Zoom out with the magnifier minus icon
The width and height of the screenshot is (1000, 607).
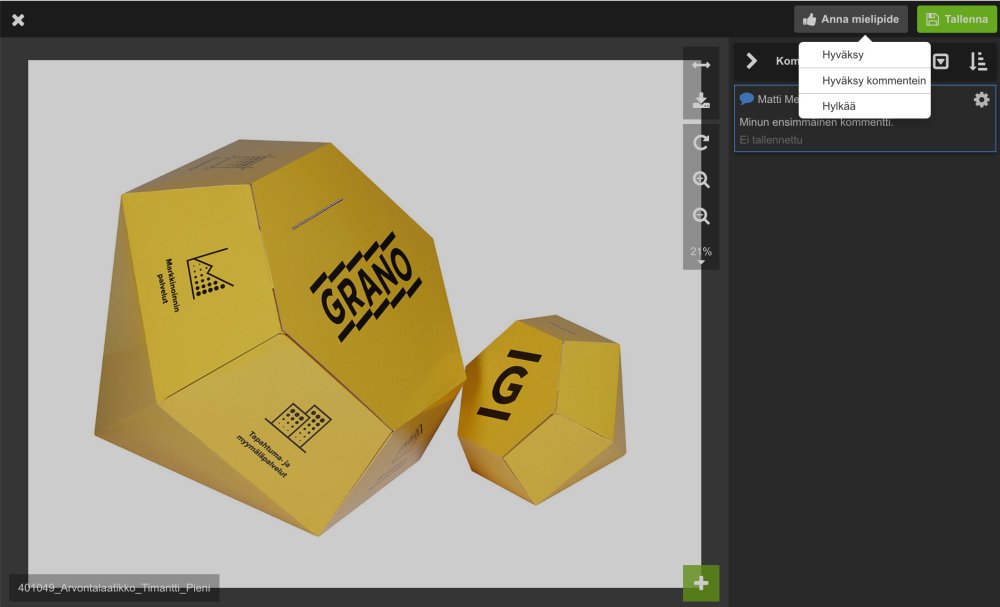coord(701,216)
